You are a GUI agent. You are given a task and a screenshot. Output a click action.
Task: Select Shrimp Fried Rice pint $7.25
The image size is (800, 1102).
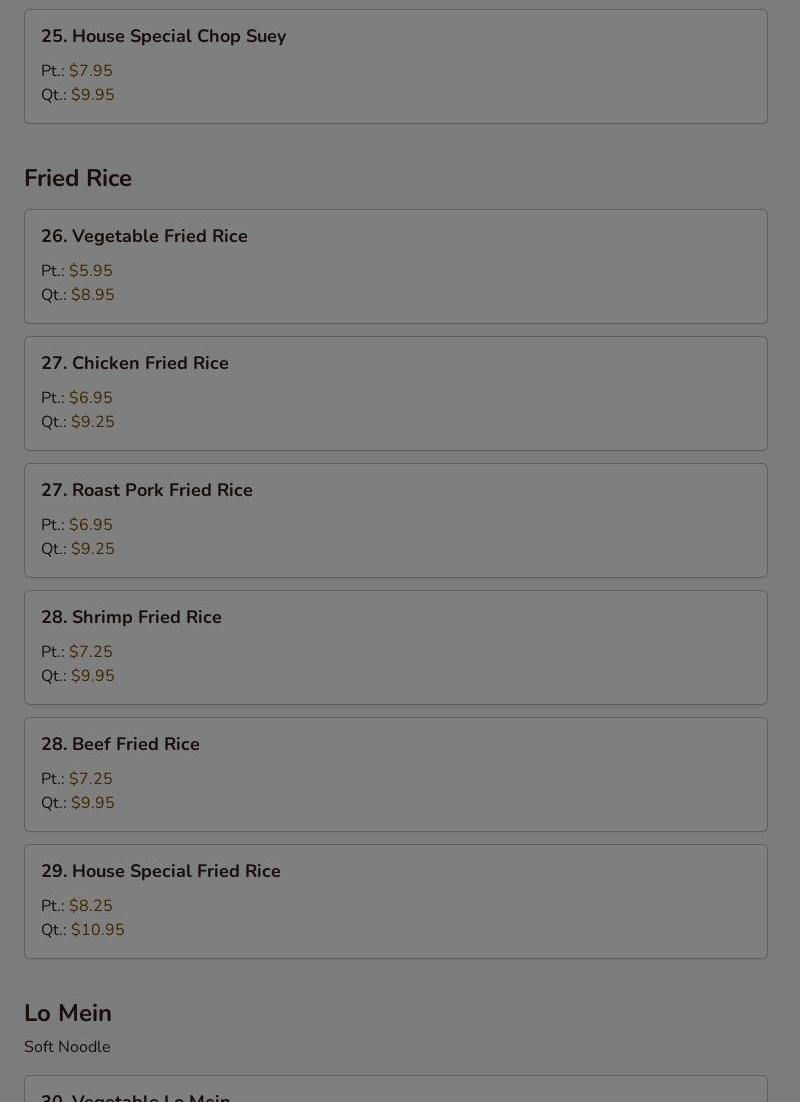[x=91, y=652]
